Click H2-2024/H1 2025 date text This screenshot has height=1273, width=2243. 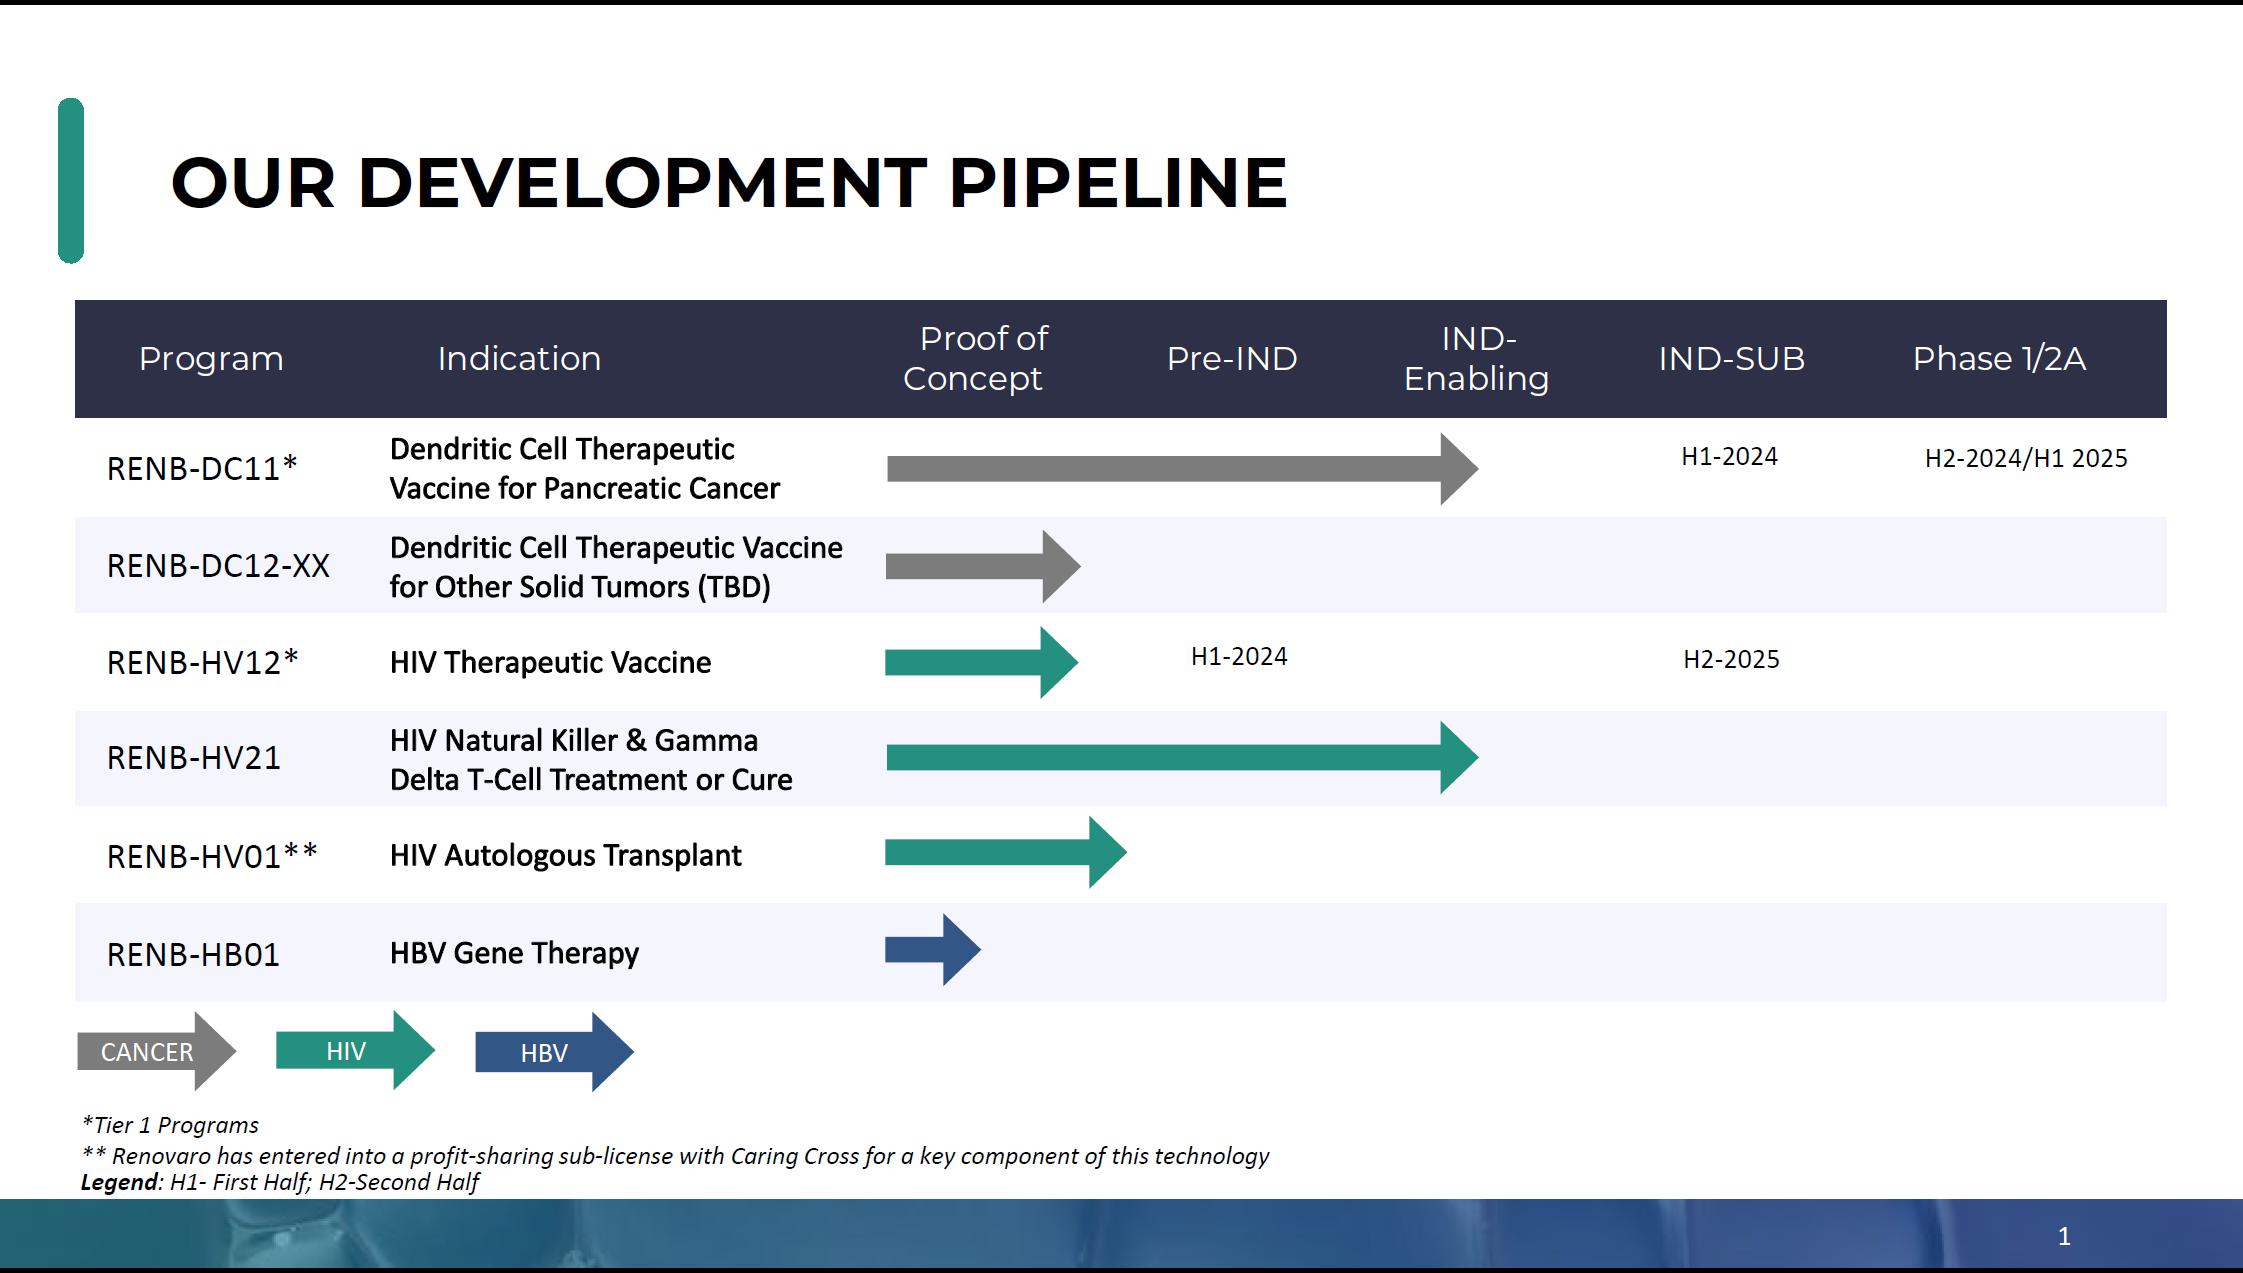click(2025, 459)
